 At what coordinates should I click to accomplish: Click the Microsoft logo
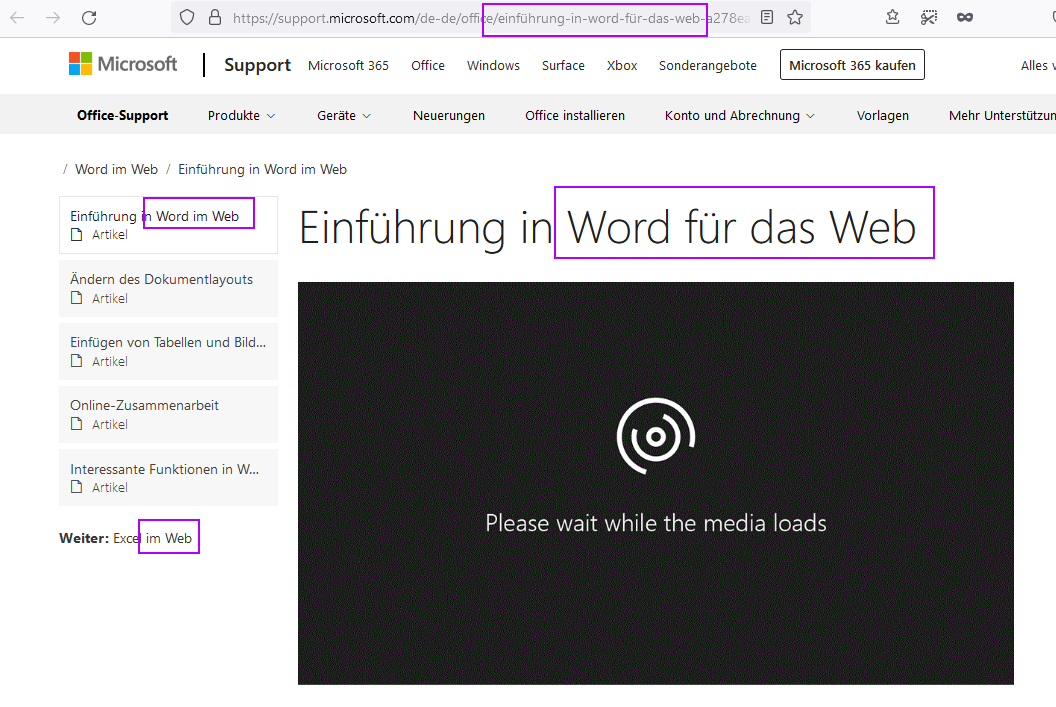coord(123,64)
